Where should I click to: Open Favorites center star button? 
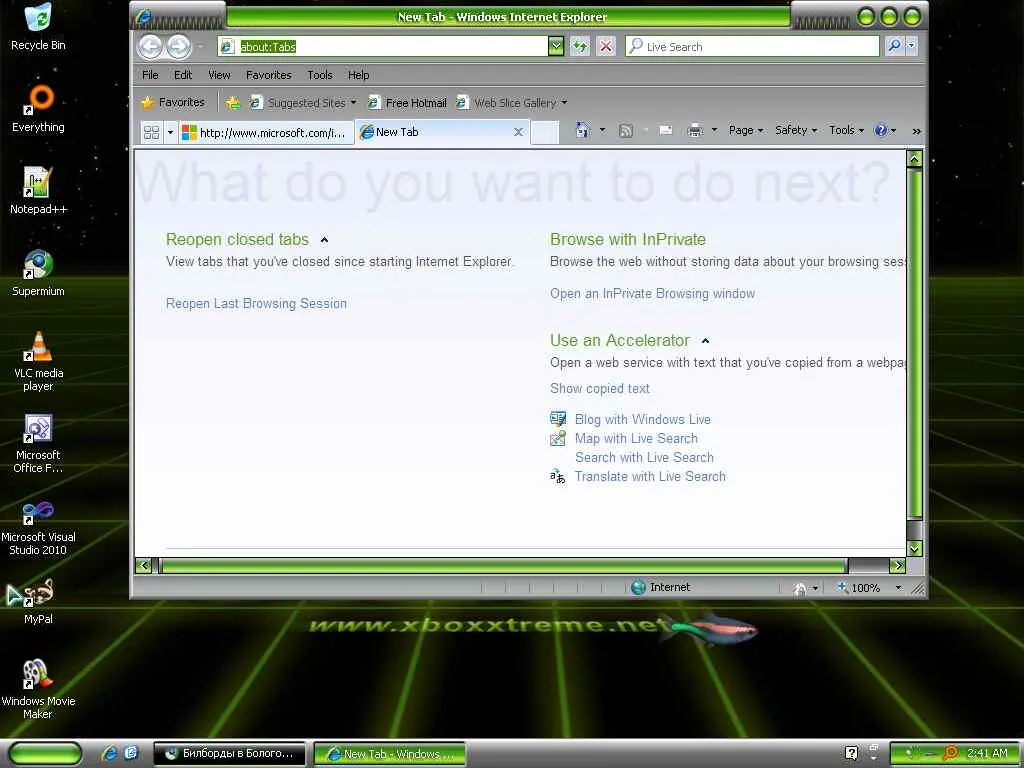[173, 102]
